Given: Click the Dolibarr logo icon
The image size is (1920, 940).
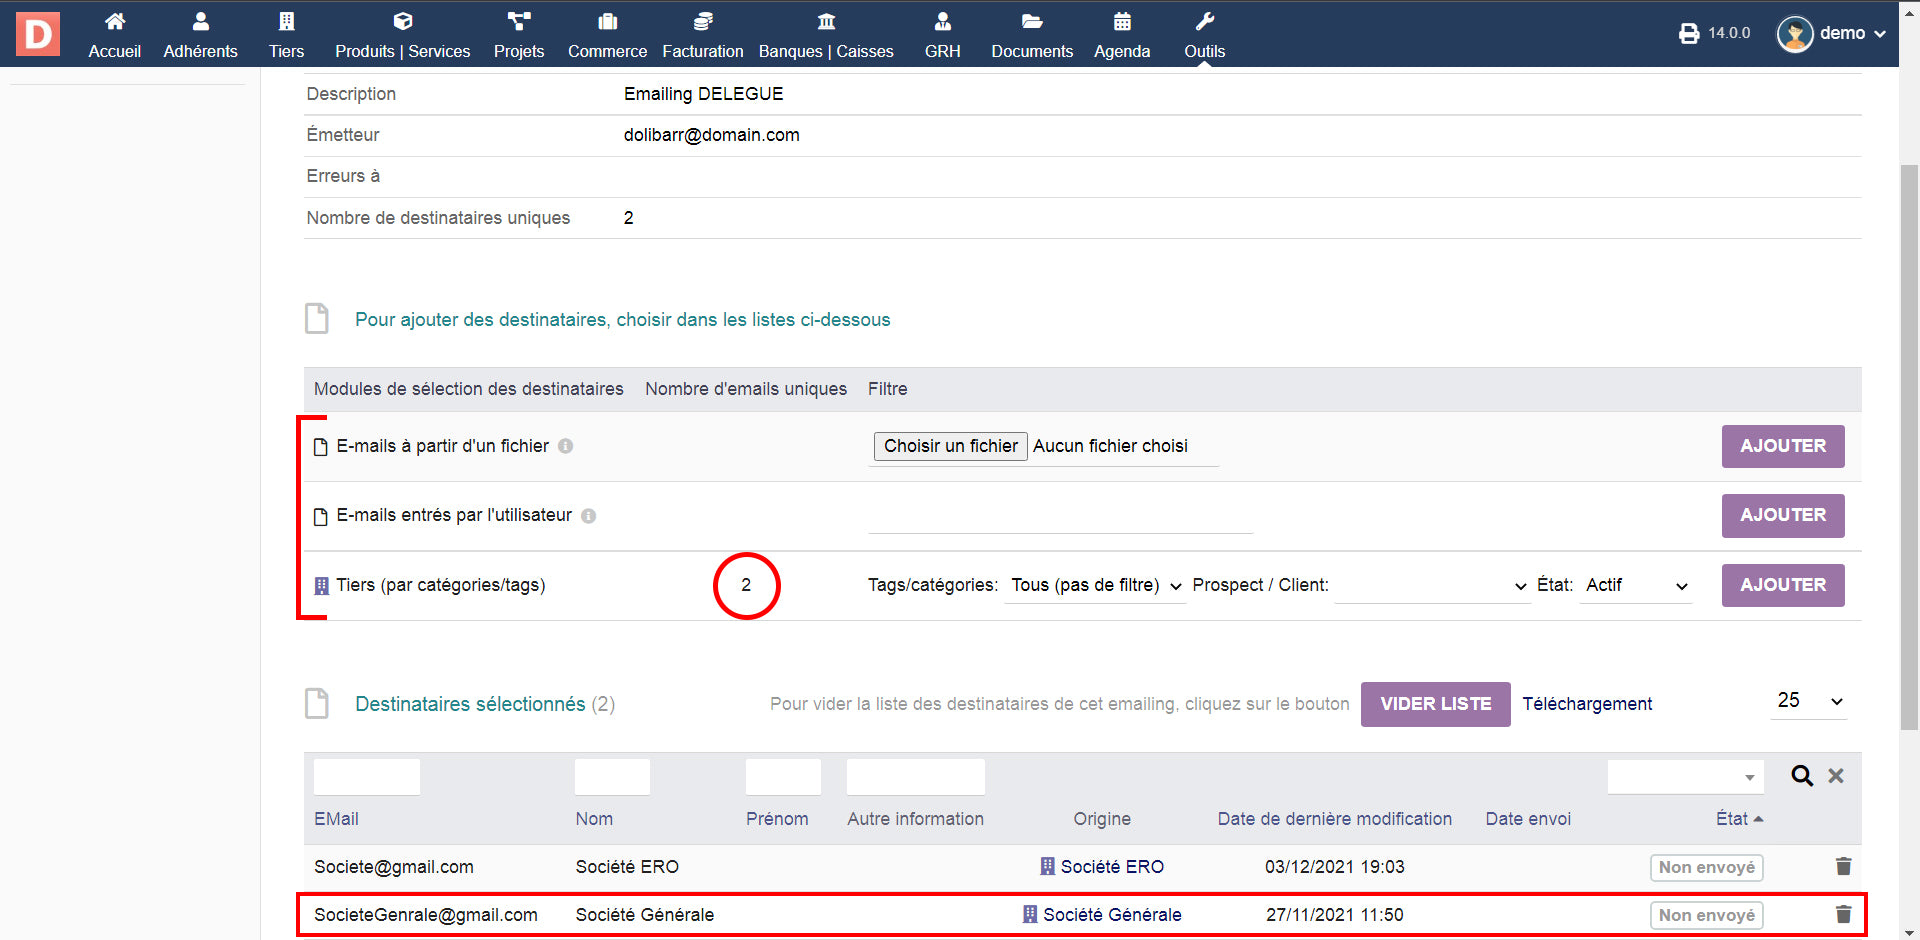Looking at the screenshot, I should 38,34.
